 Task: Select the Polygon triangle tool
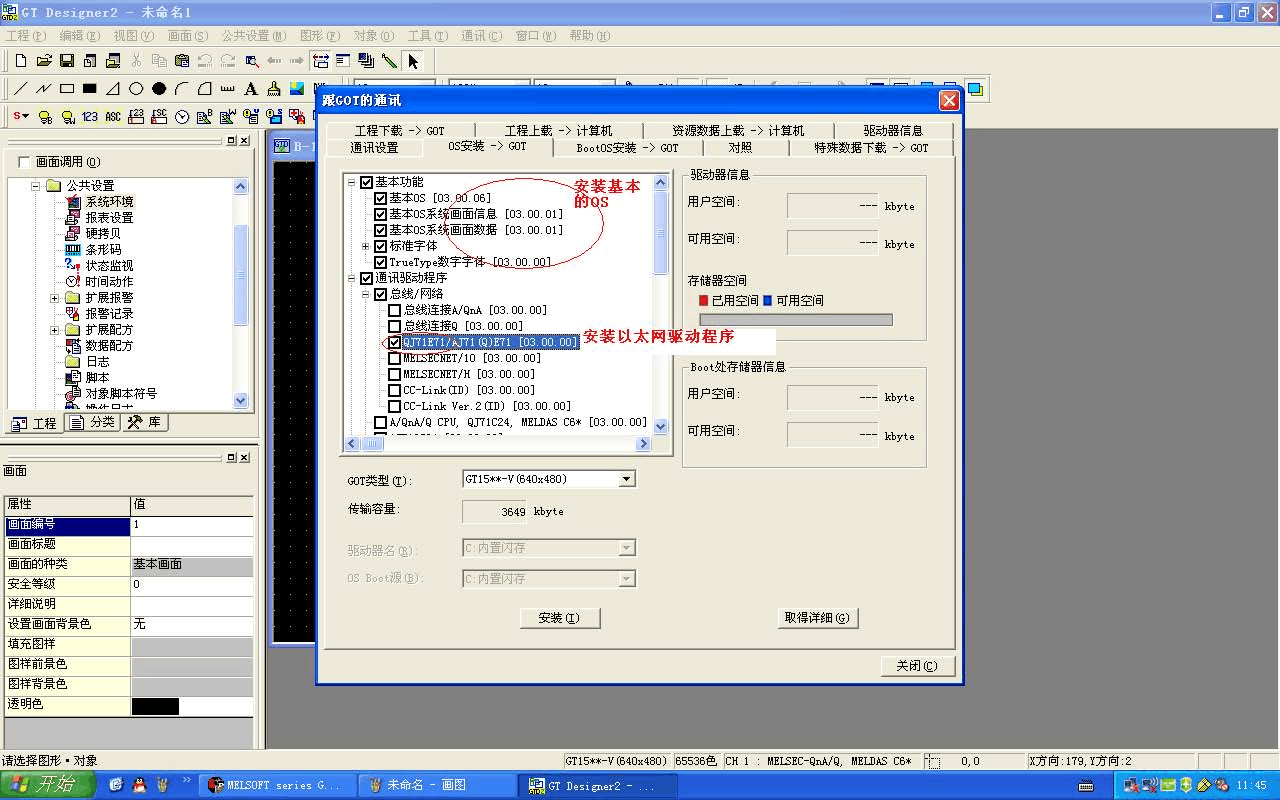[113, 89]
